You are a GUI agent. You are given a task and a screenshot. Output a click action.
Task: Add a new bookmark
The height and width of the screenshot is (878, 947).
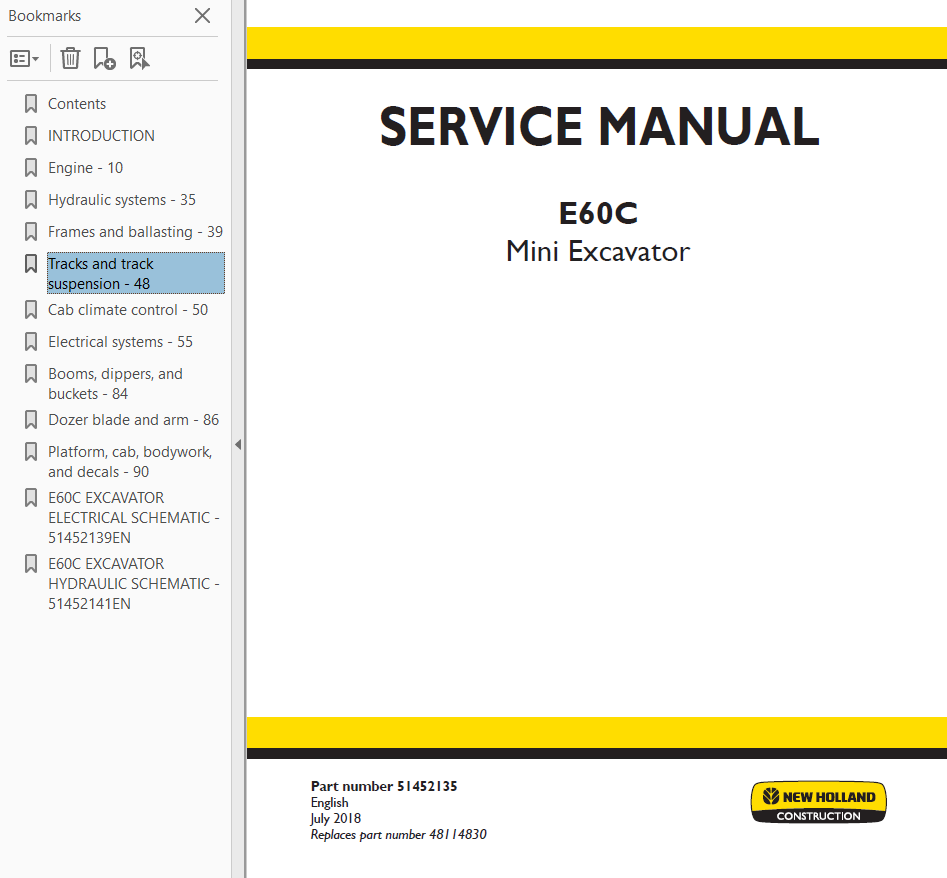104,59
